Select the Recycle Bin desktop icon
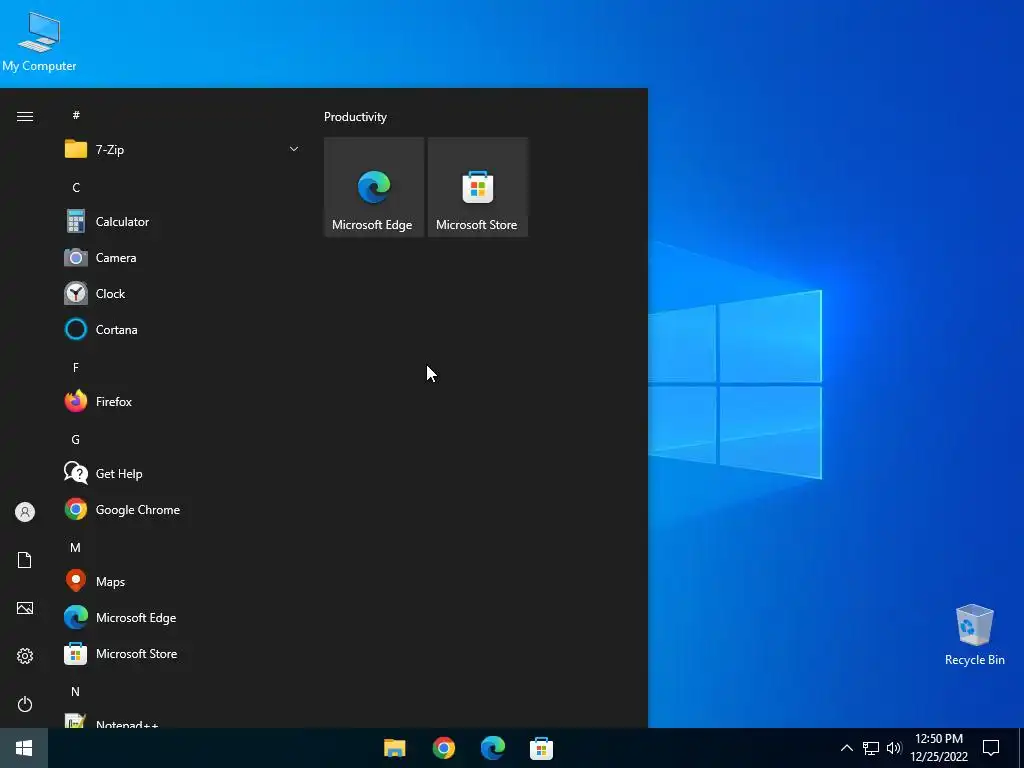Viewport: 1024px width, 768px height. (974, 634)
